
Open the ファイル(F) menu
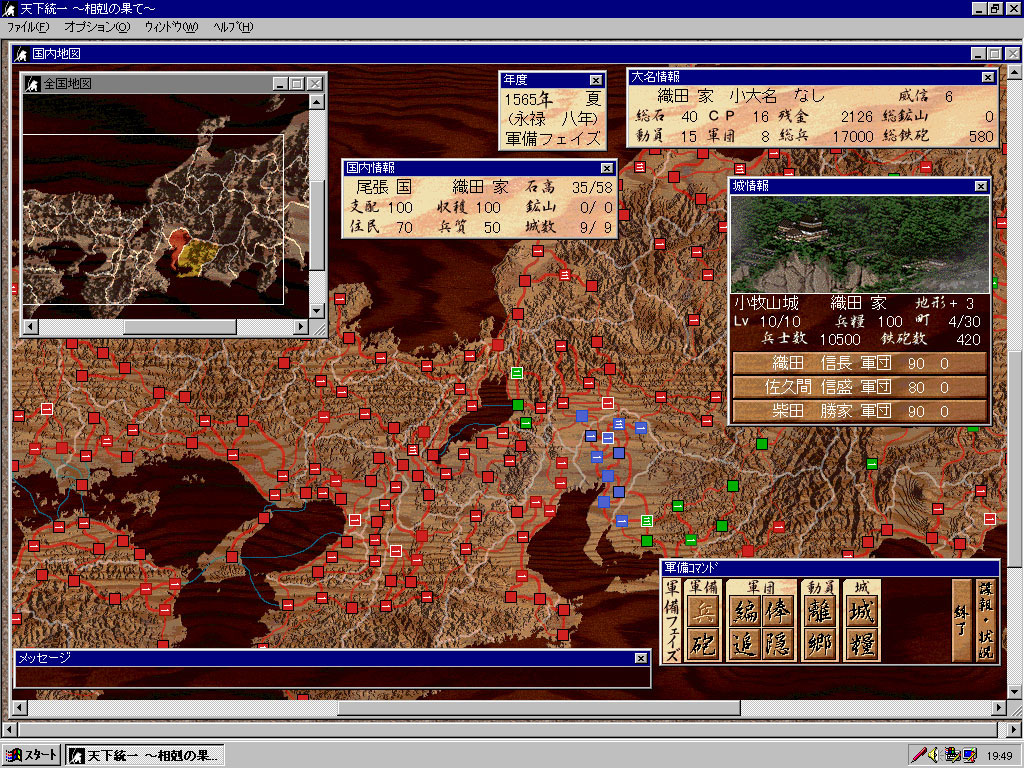(x=29, y=26)
